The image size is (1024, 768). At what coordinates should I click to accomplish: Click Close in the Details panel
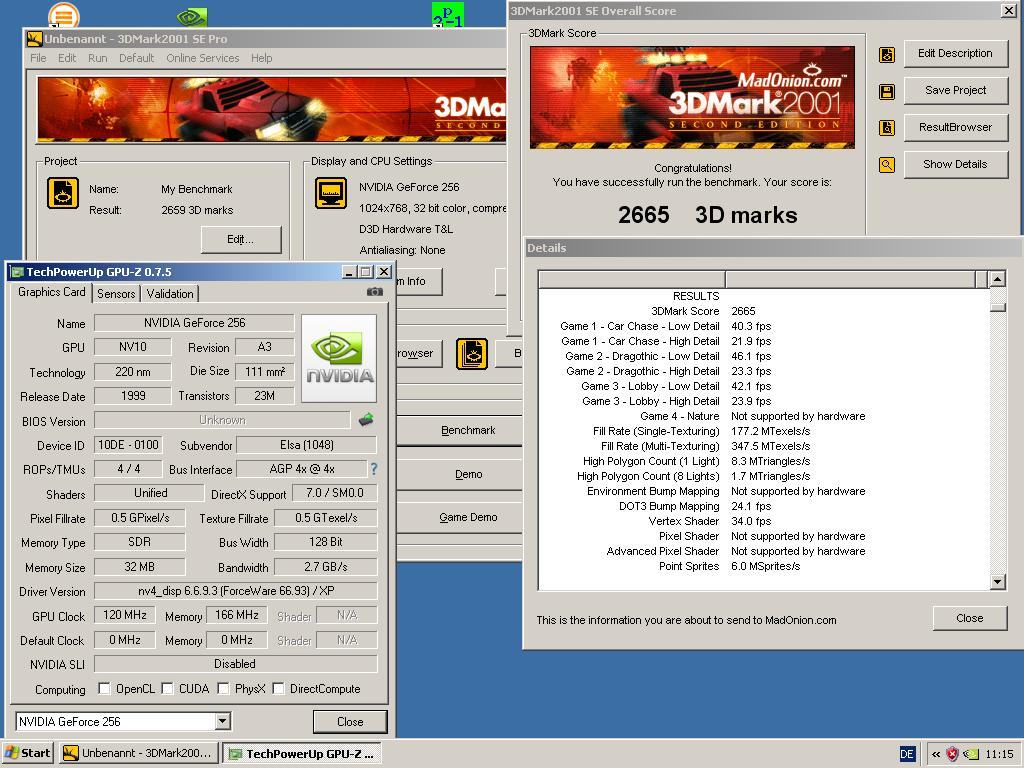point(970,618)
